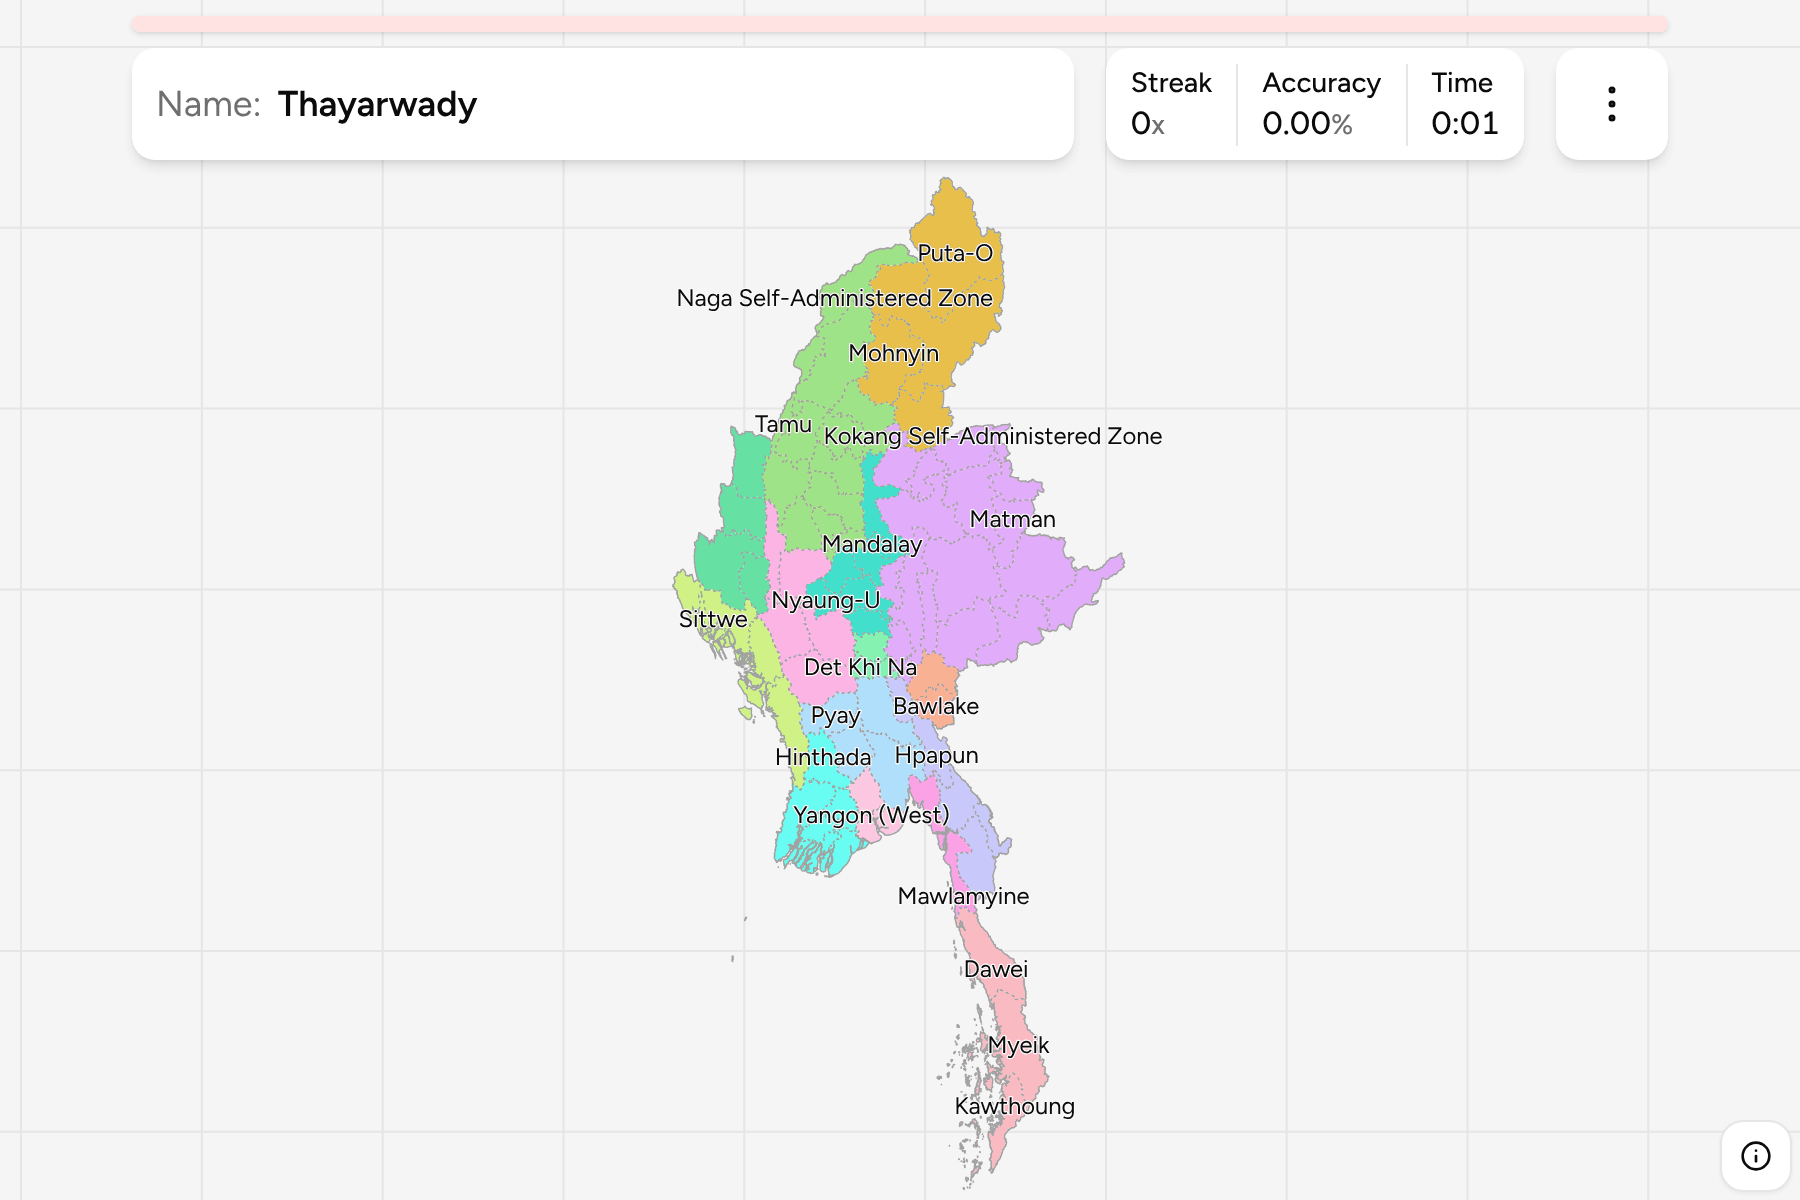Select the Pyay district label

tap(835, 716)
